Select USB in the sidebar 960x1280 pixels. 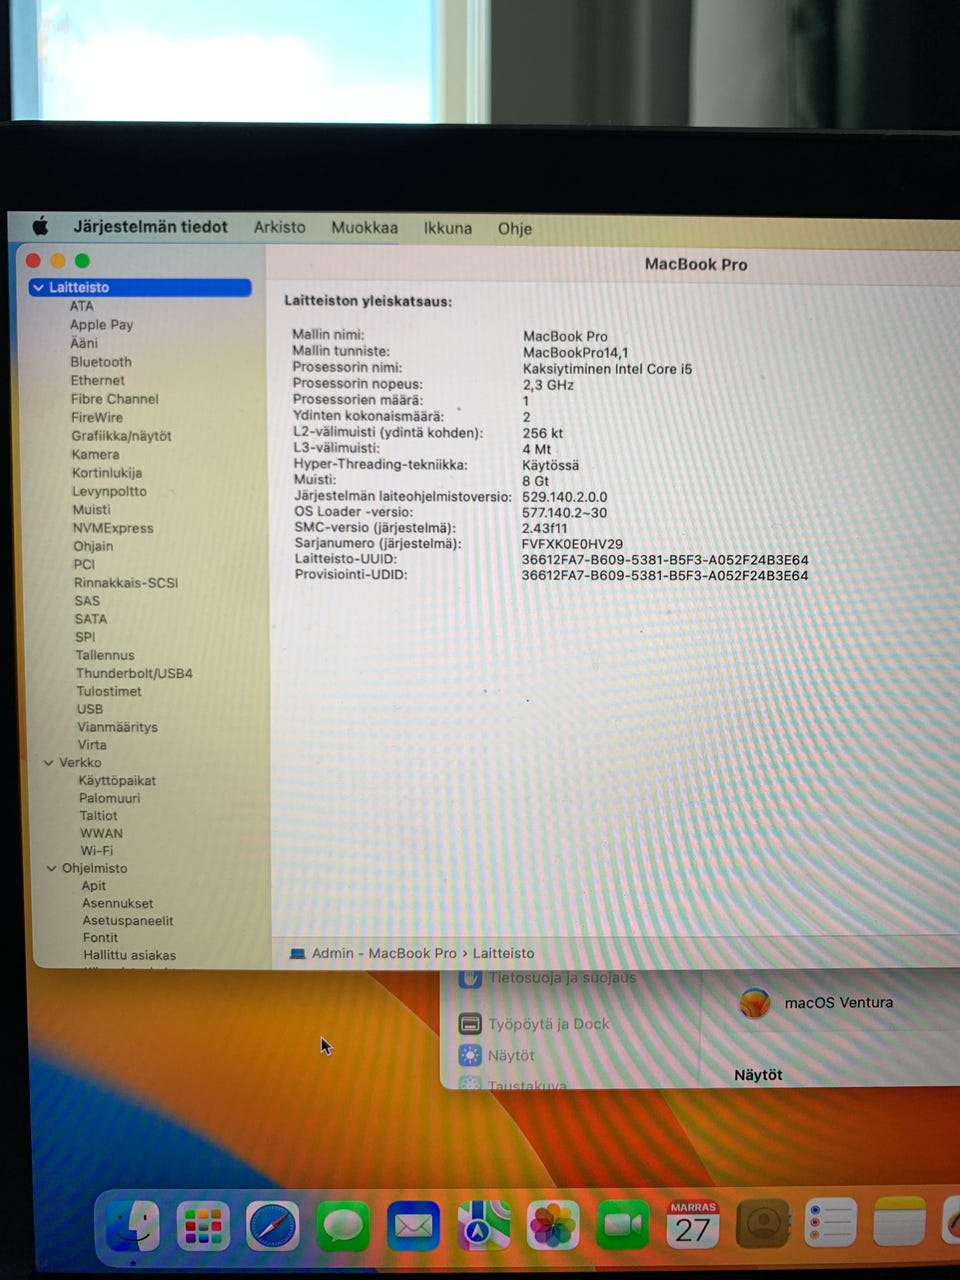[90, 709]
